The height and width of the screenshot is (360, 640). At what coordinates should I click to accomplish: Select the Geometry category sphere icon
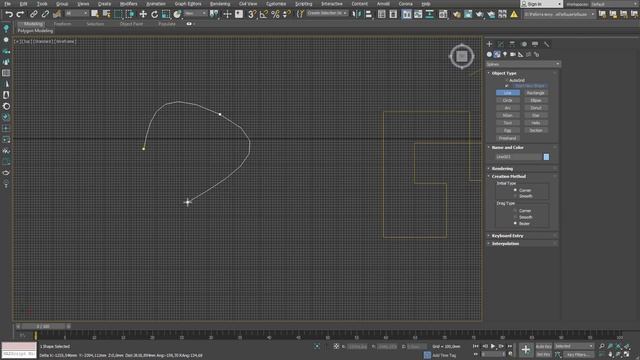coord(489,54)
